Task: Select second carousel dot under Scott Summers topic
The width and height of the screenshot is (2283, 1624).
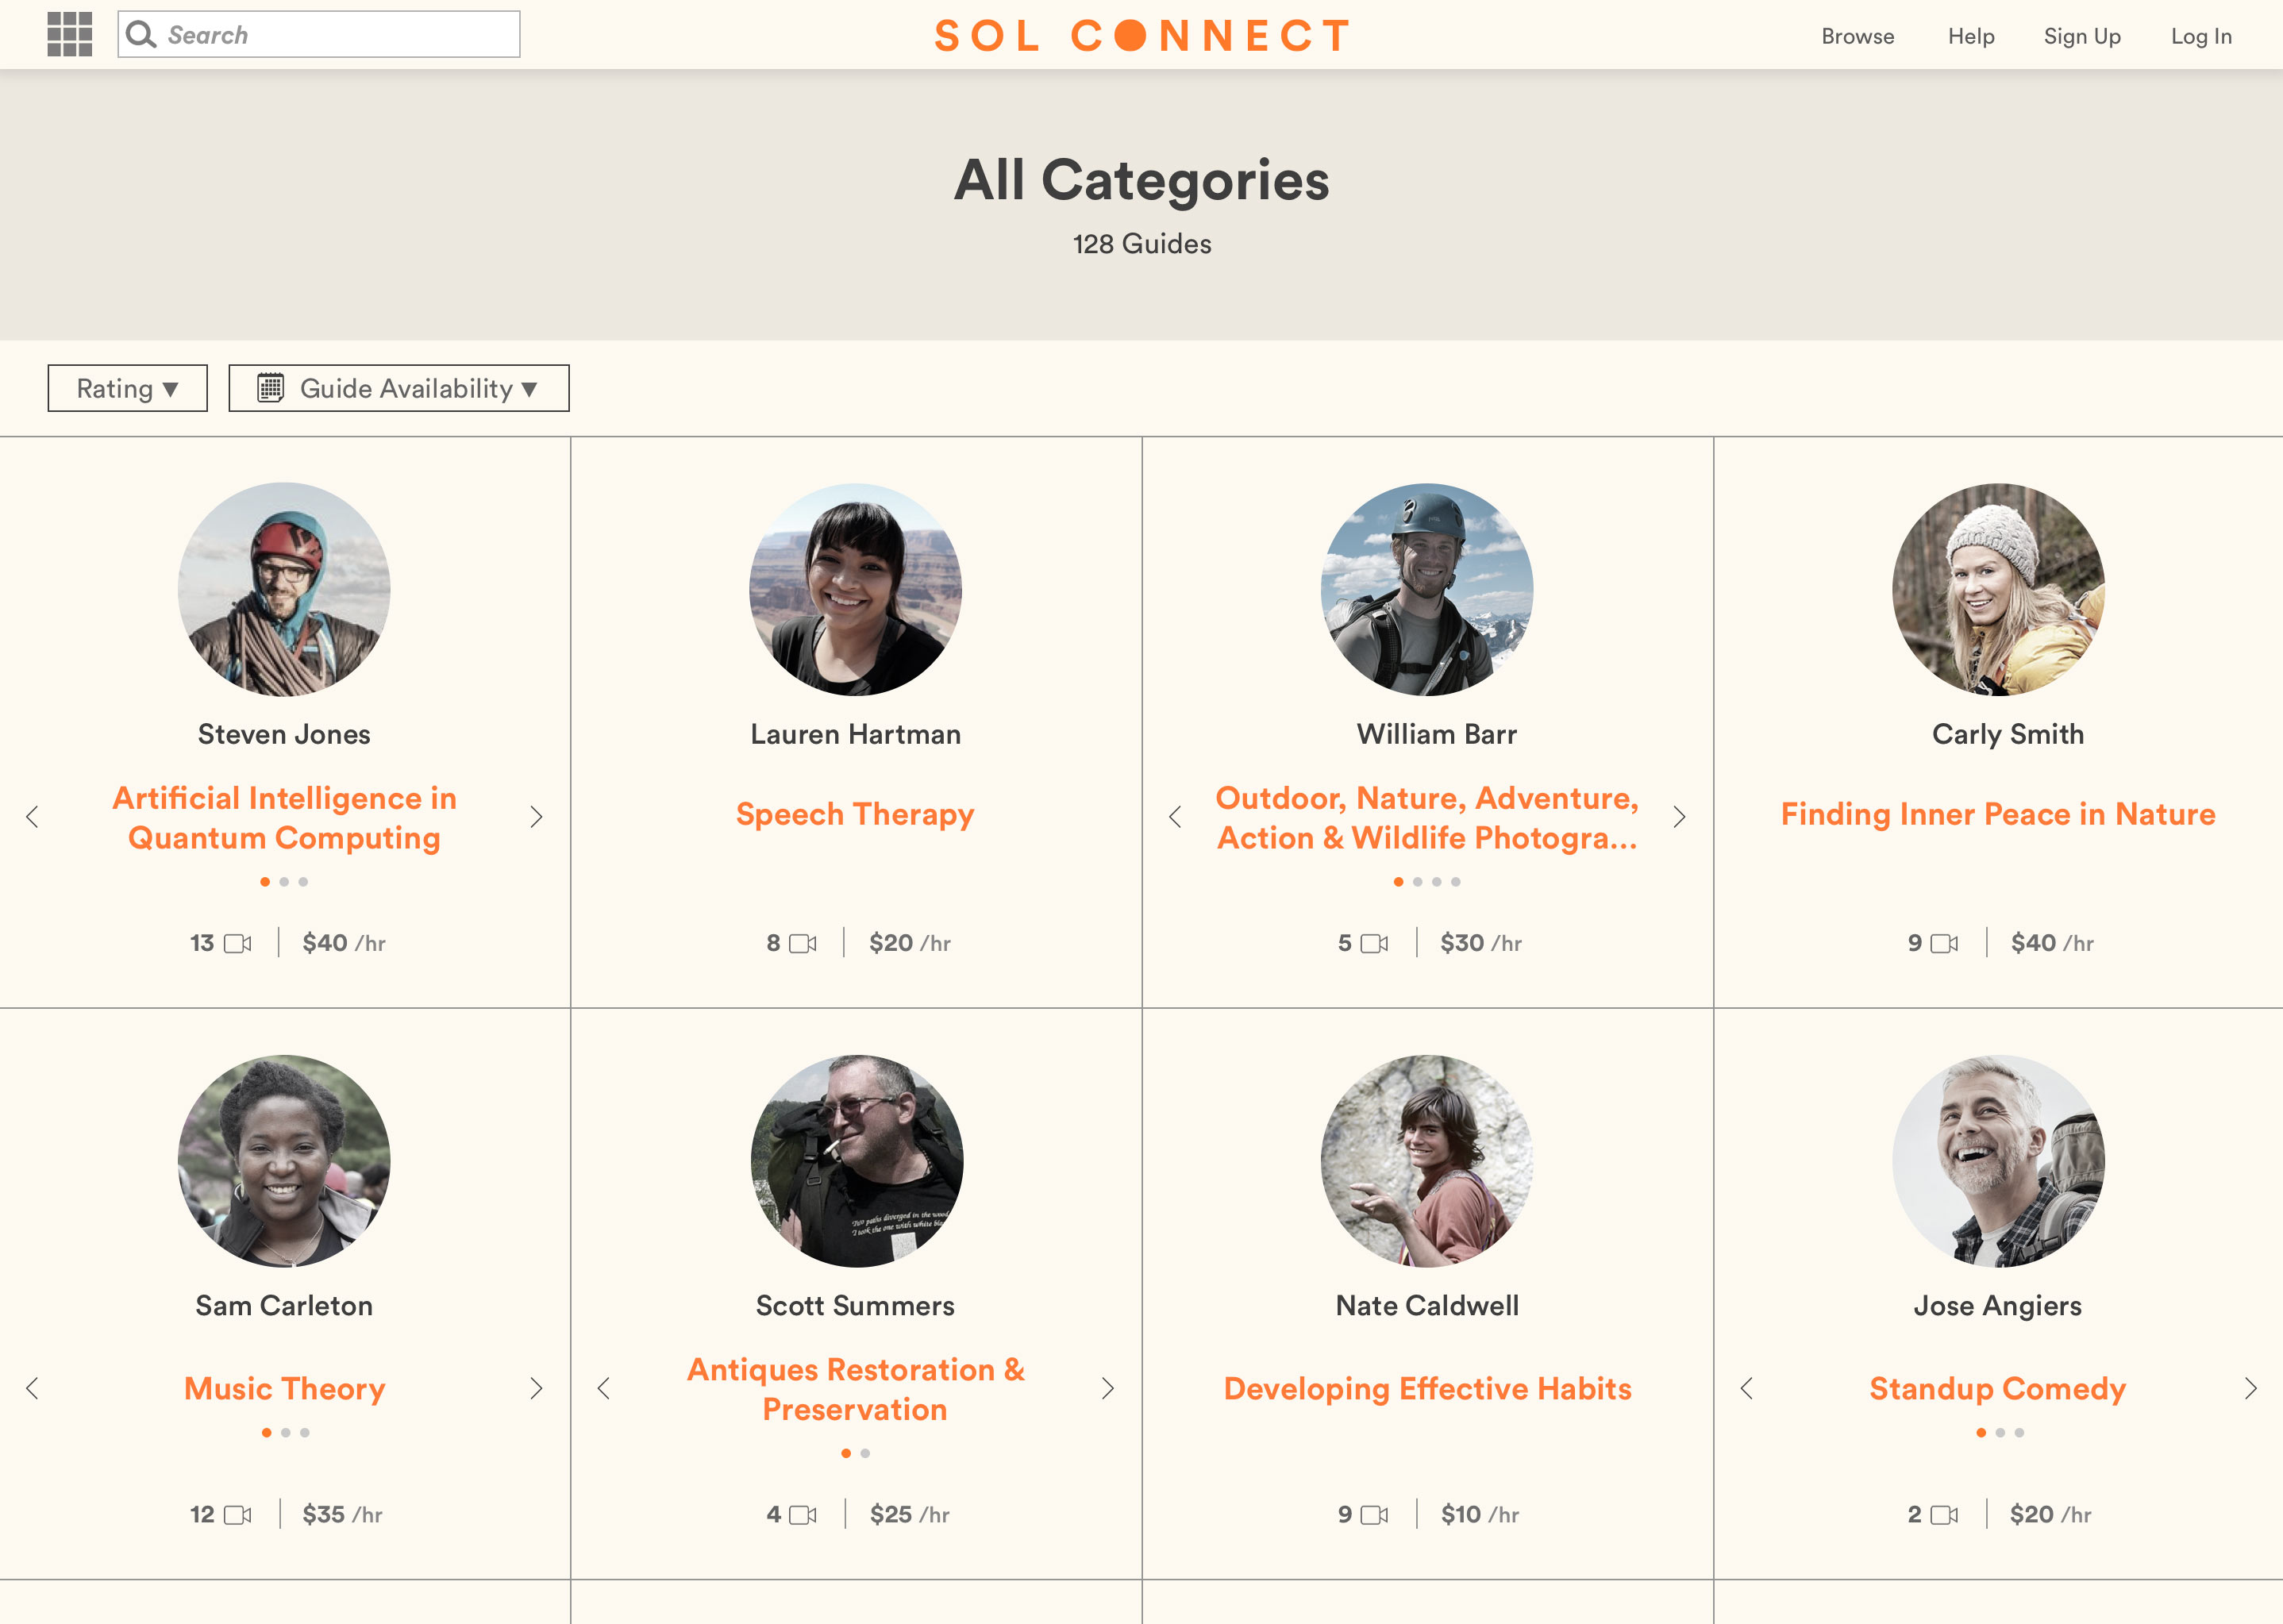Action: pos(865,1453)
